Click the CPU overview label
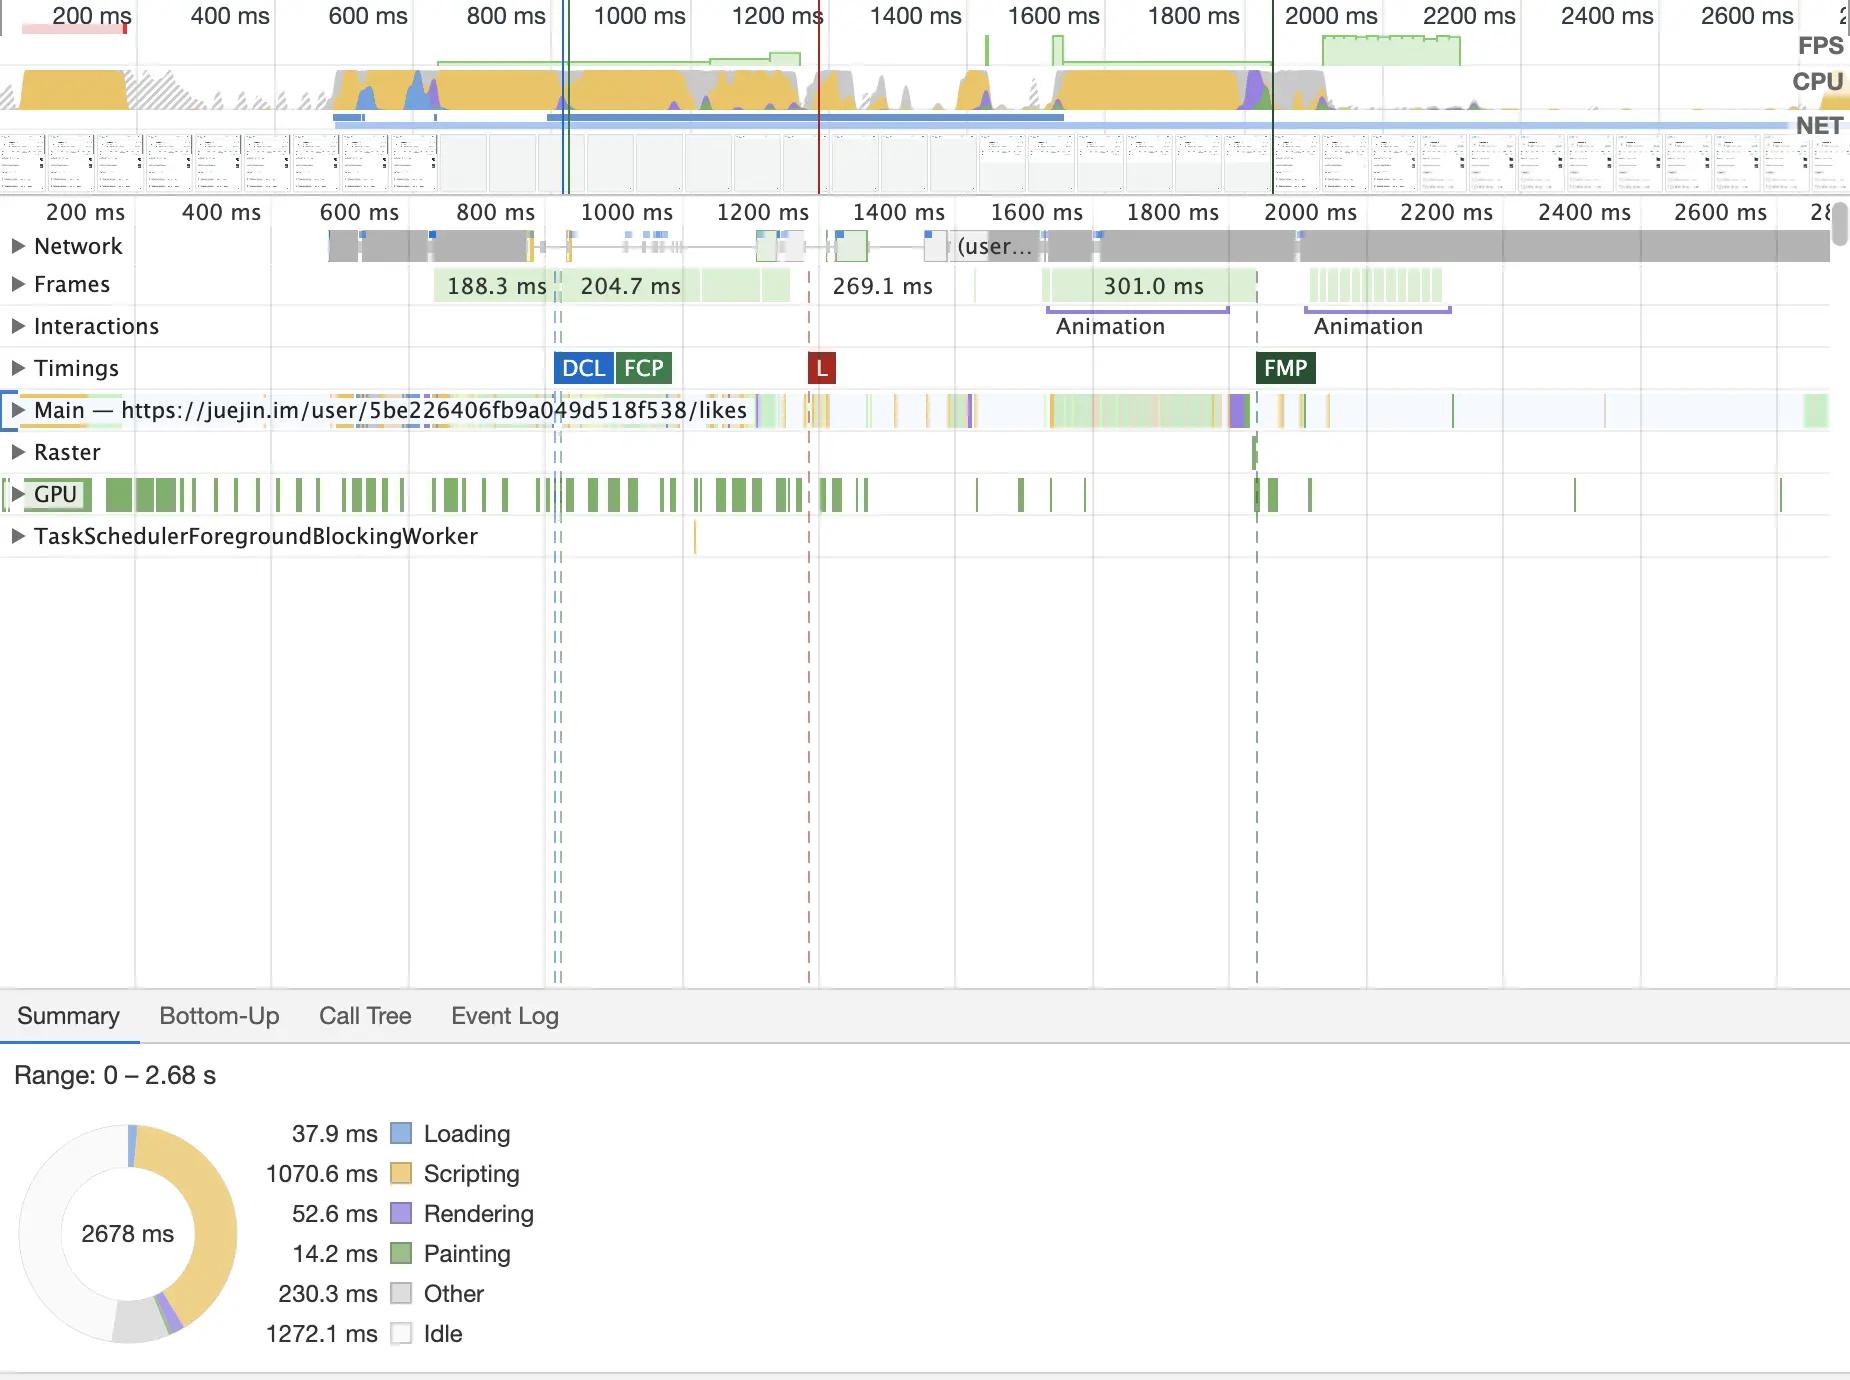 pos(1818,82)
